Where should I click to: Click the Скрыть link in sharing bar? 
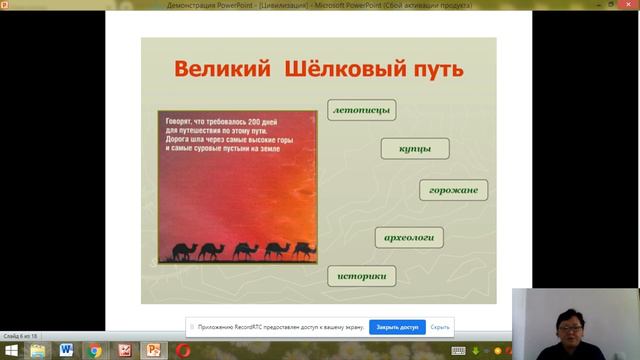pyautogui.click(x=440, y=327)
